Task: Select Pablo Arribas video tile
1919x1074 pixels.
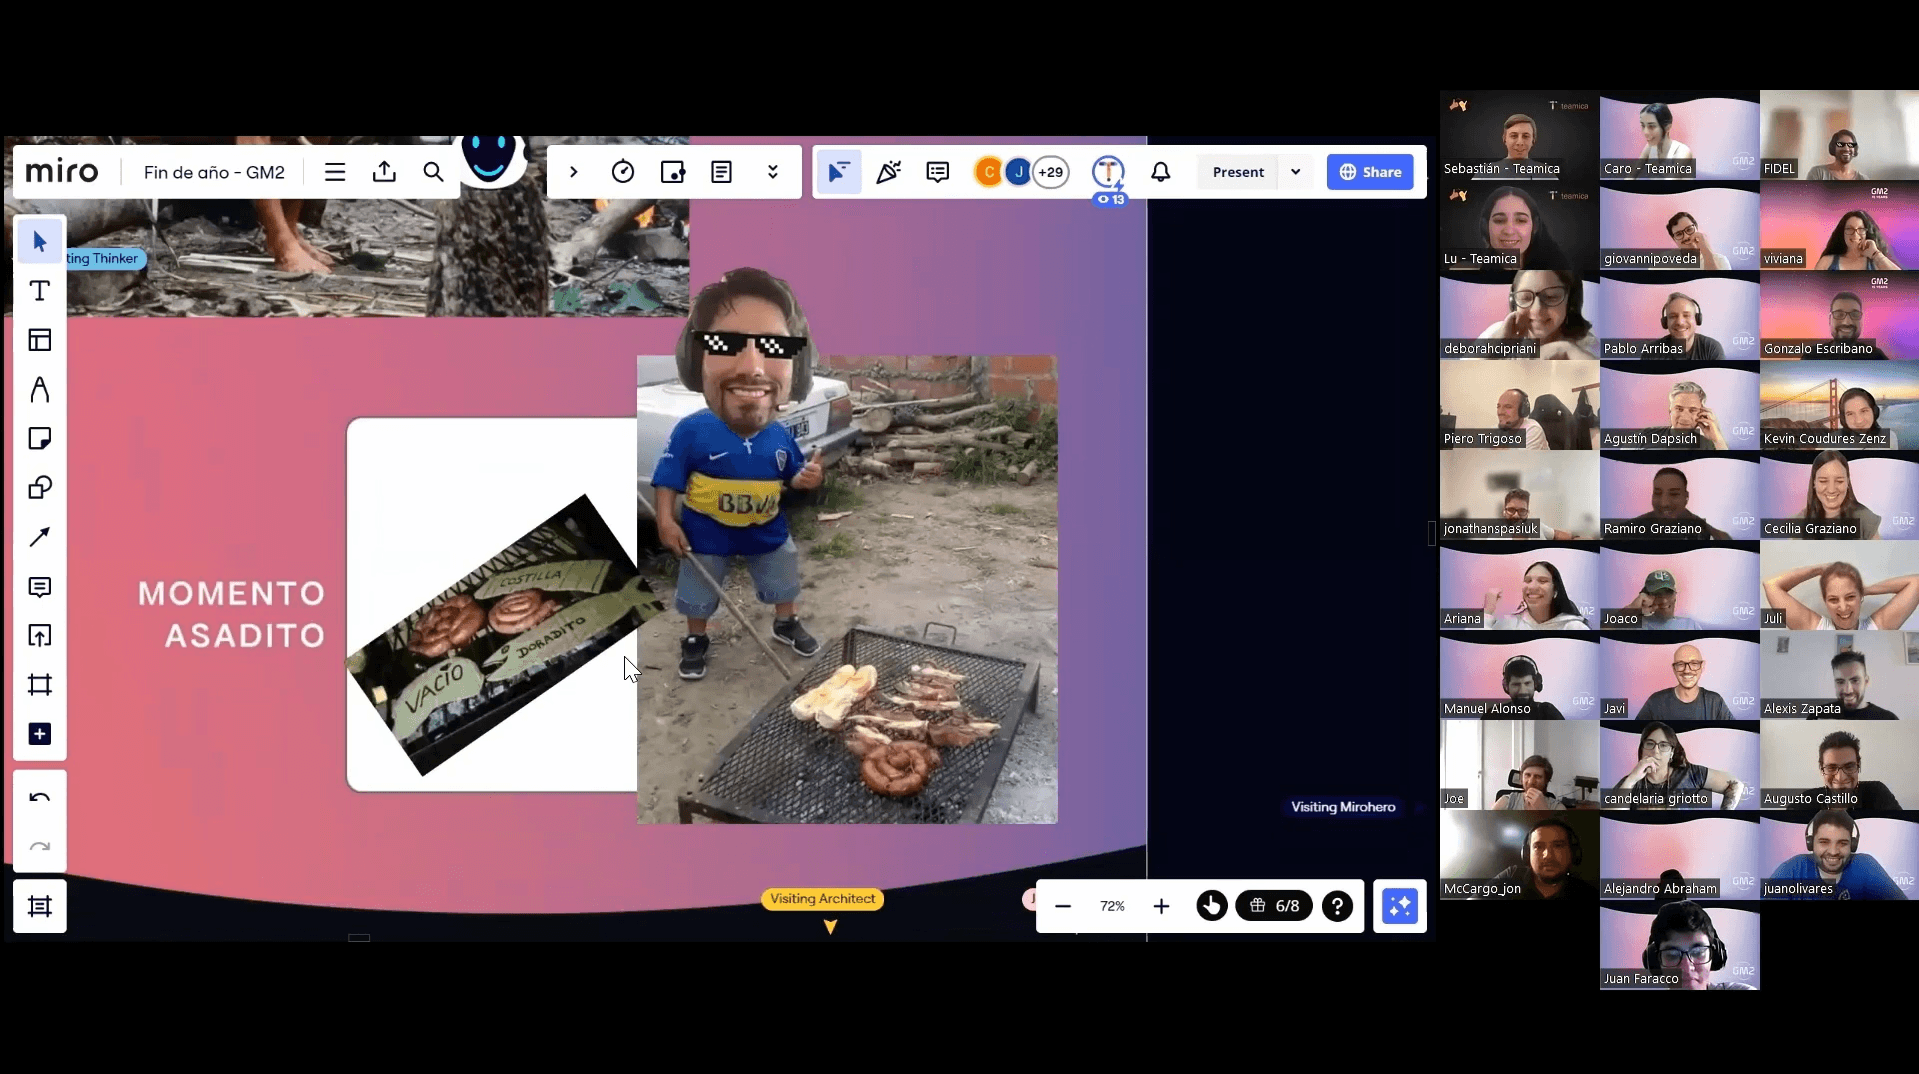Action: click(x=1679, y=315)
